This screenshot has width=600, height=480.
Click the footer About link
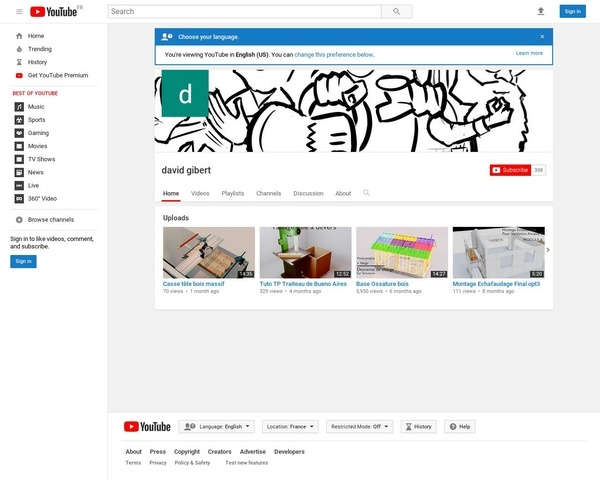click(134, 452)
